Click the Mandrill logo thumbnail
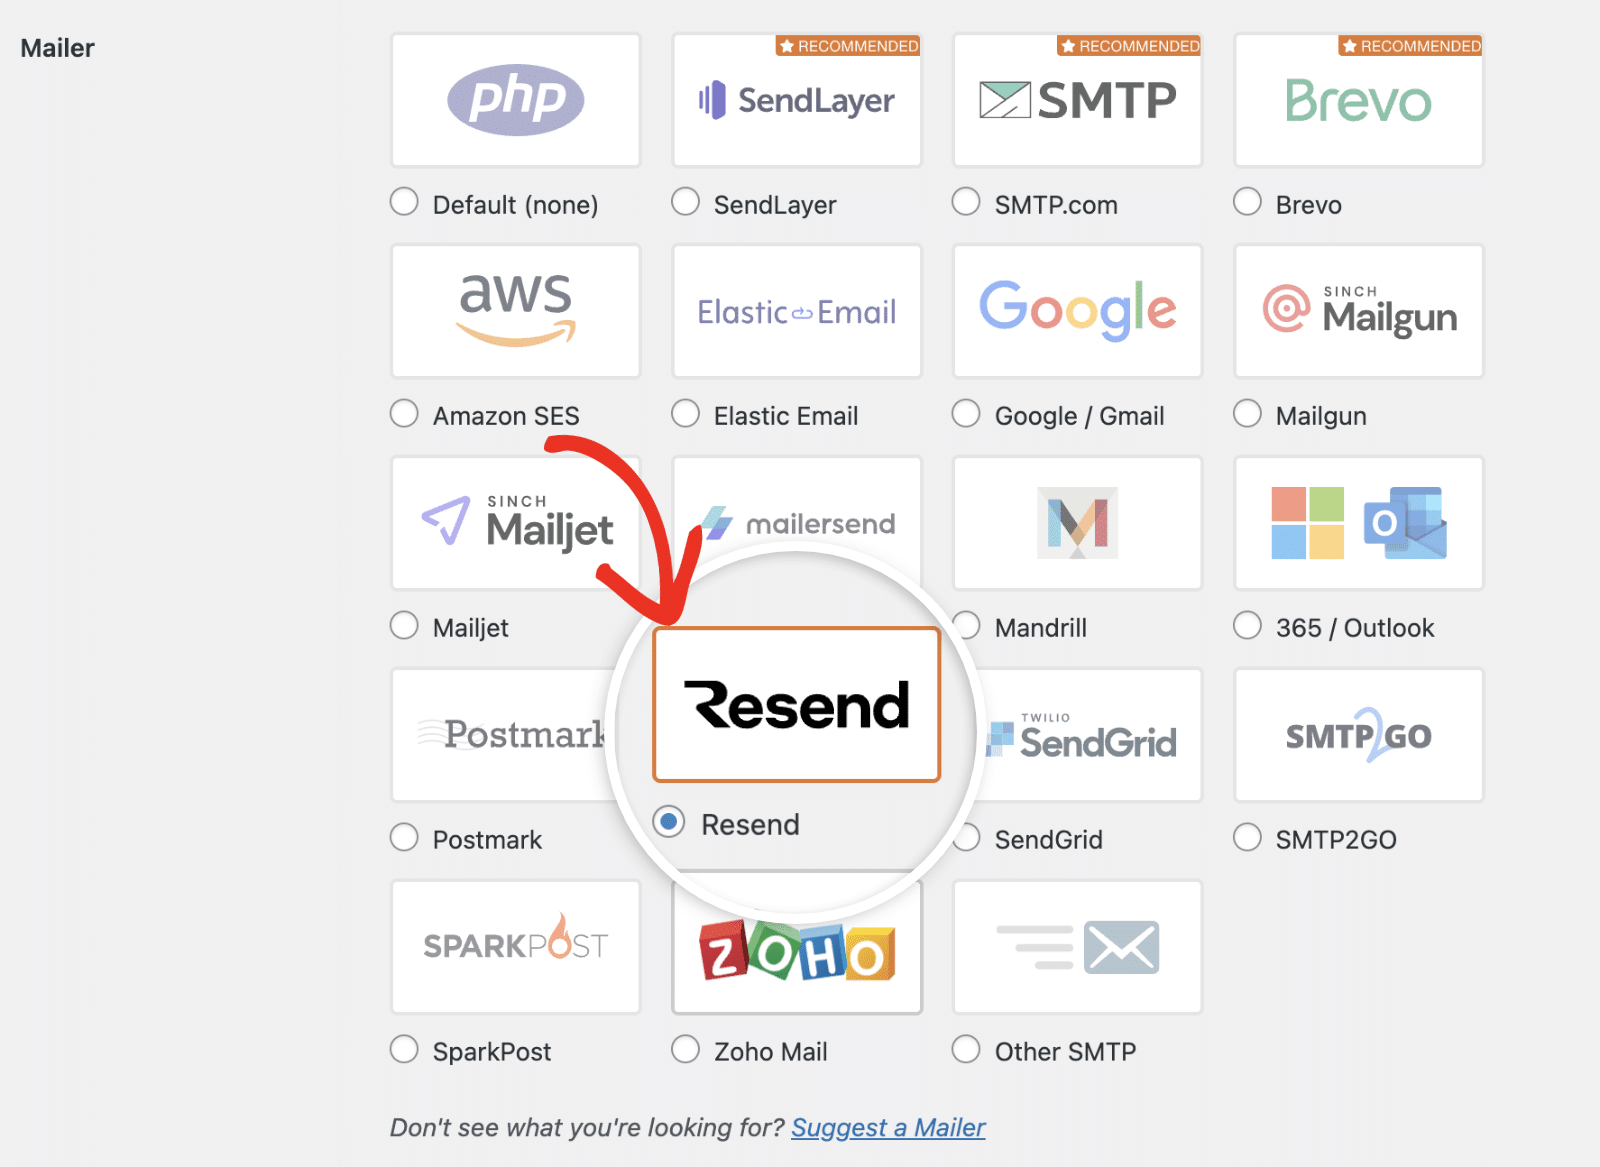The height and width of the screenshot is (1167, 1600). tap(1077, 523)
